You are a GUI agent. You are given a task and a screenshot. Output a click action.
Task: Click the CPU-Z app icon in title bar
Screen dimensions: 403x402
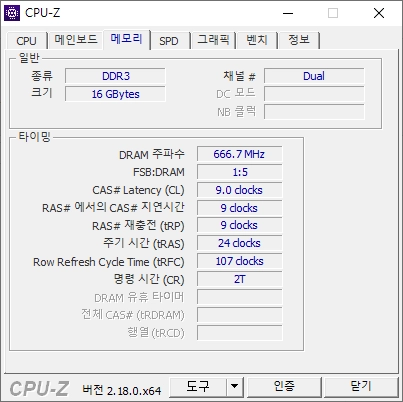tap(12, 13)
